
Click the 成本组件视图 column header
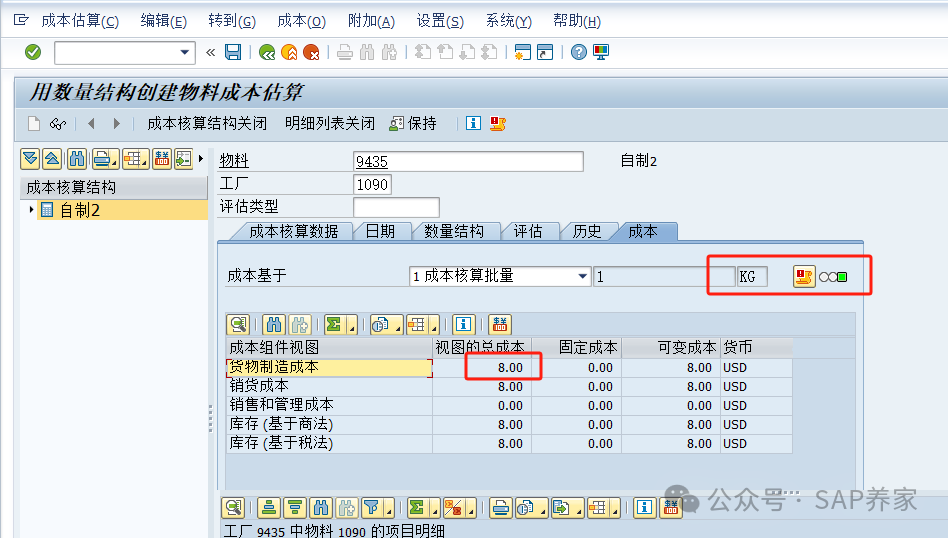point(330,348)
